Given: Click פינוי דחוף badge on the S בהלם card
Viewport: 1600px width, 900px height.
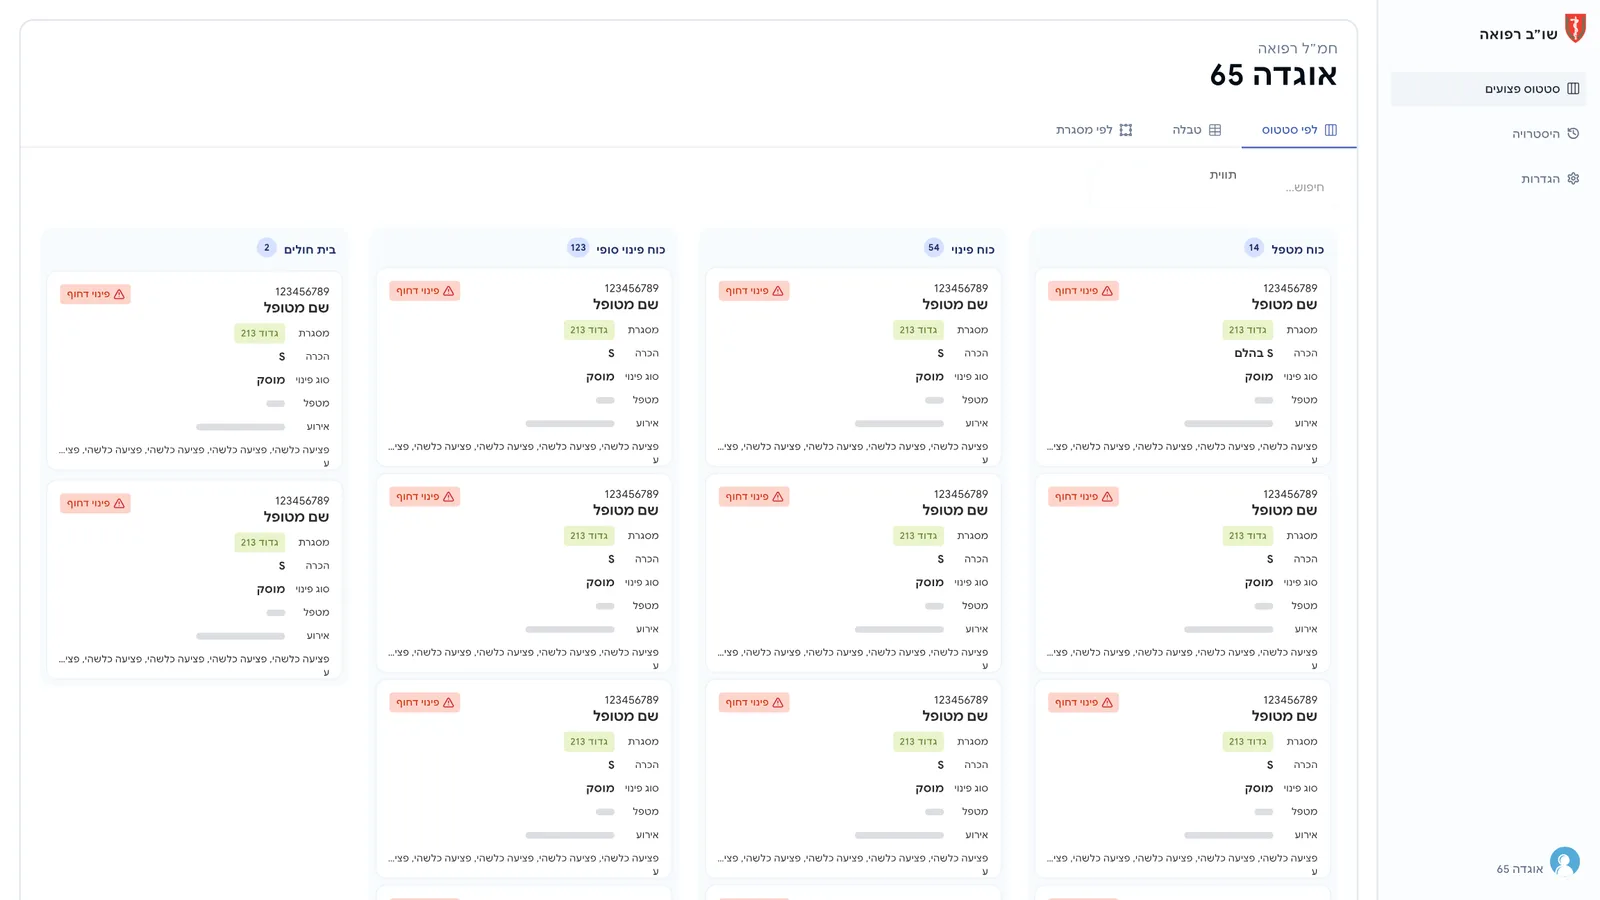Looking at the screenshot, I should point(1083,291).
